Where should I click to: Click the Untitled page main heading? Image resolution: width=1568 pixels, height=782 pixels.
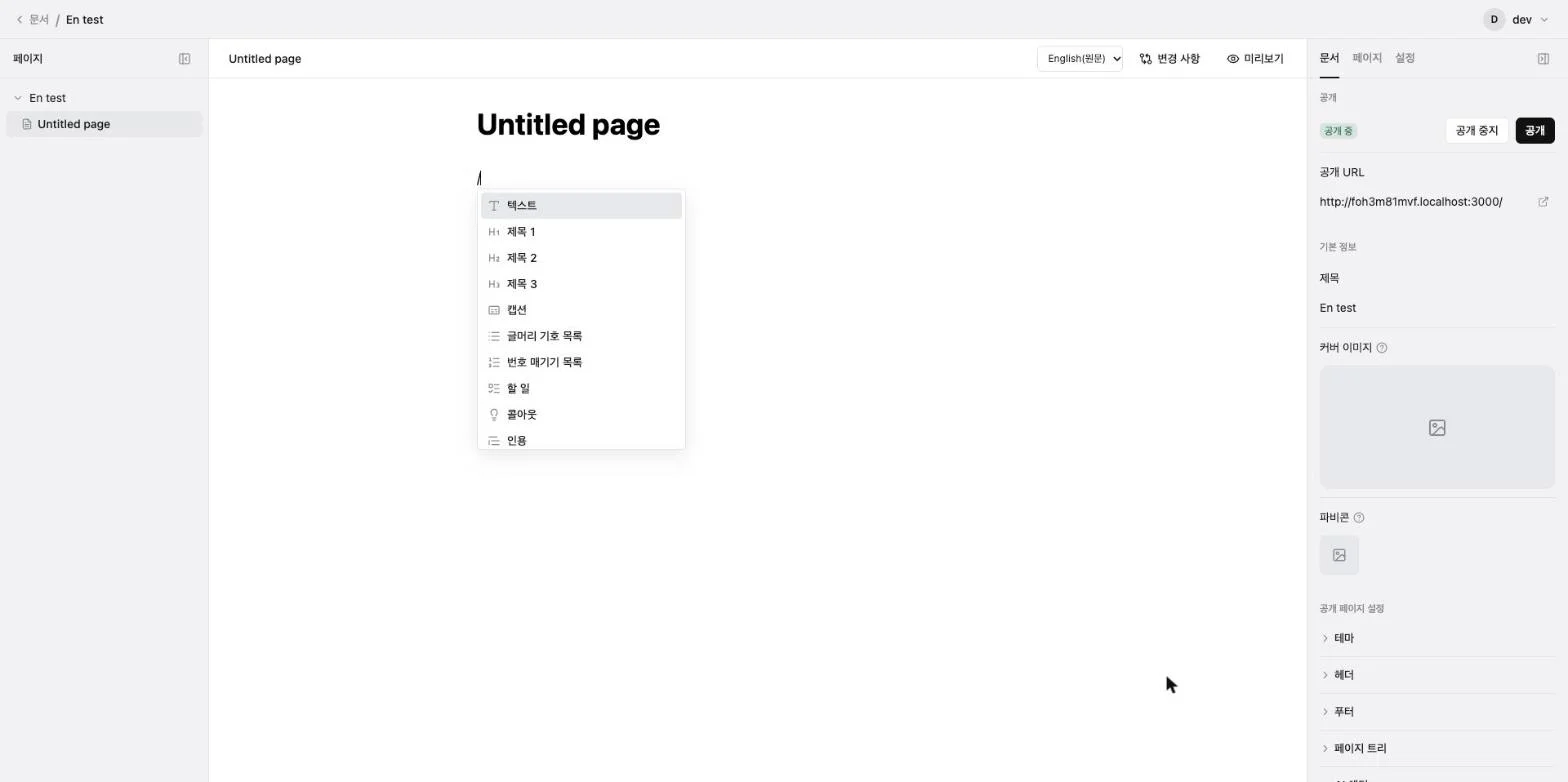coord(568,125)
